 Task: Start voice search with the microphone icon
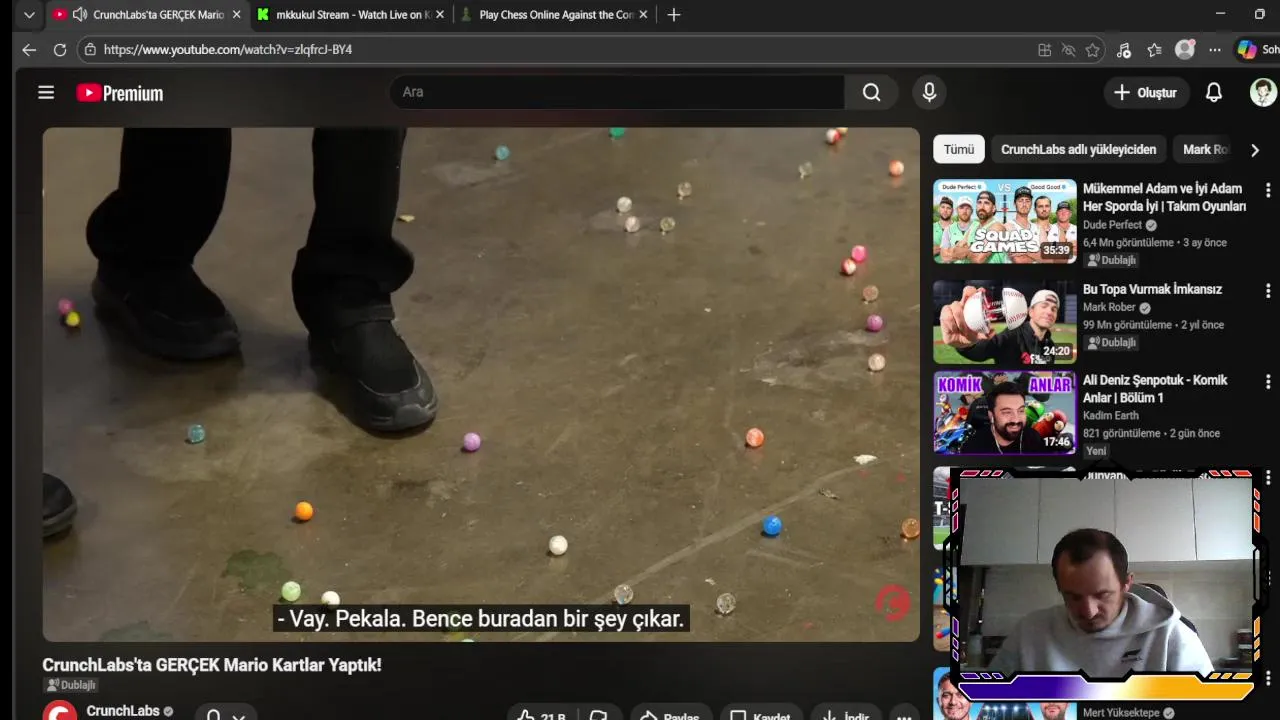(929, 92)
